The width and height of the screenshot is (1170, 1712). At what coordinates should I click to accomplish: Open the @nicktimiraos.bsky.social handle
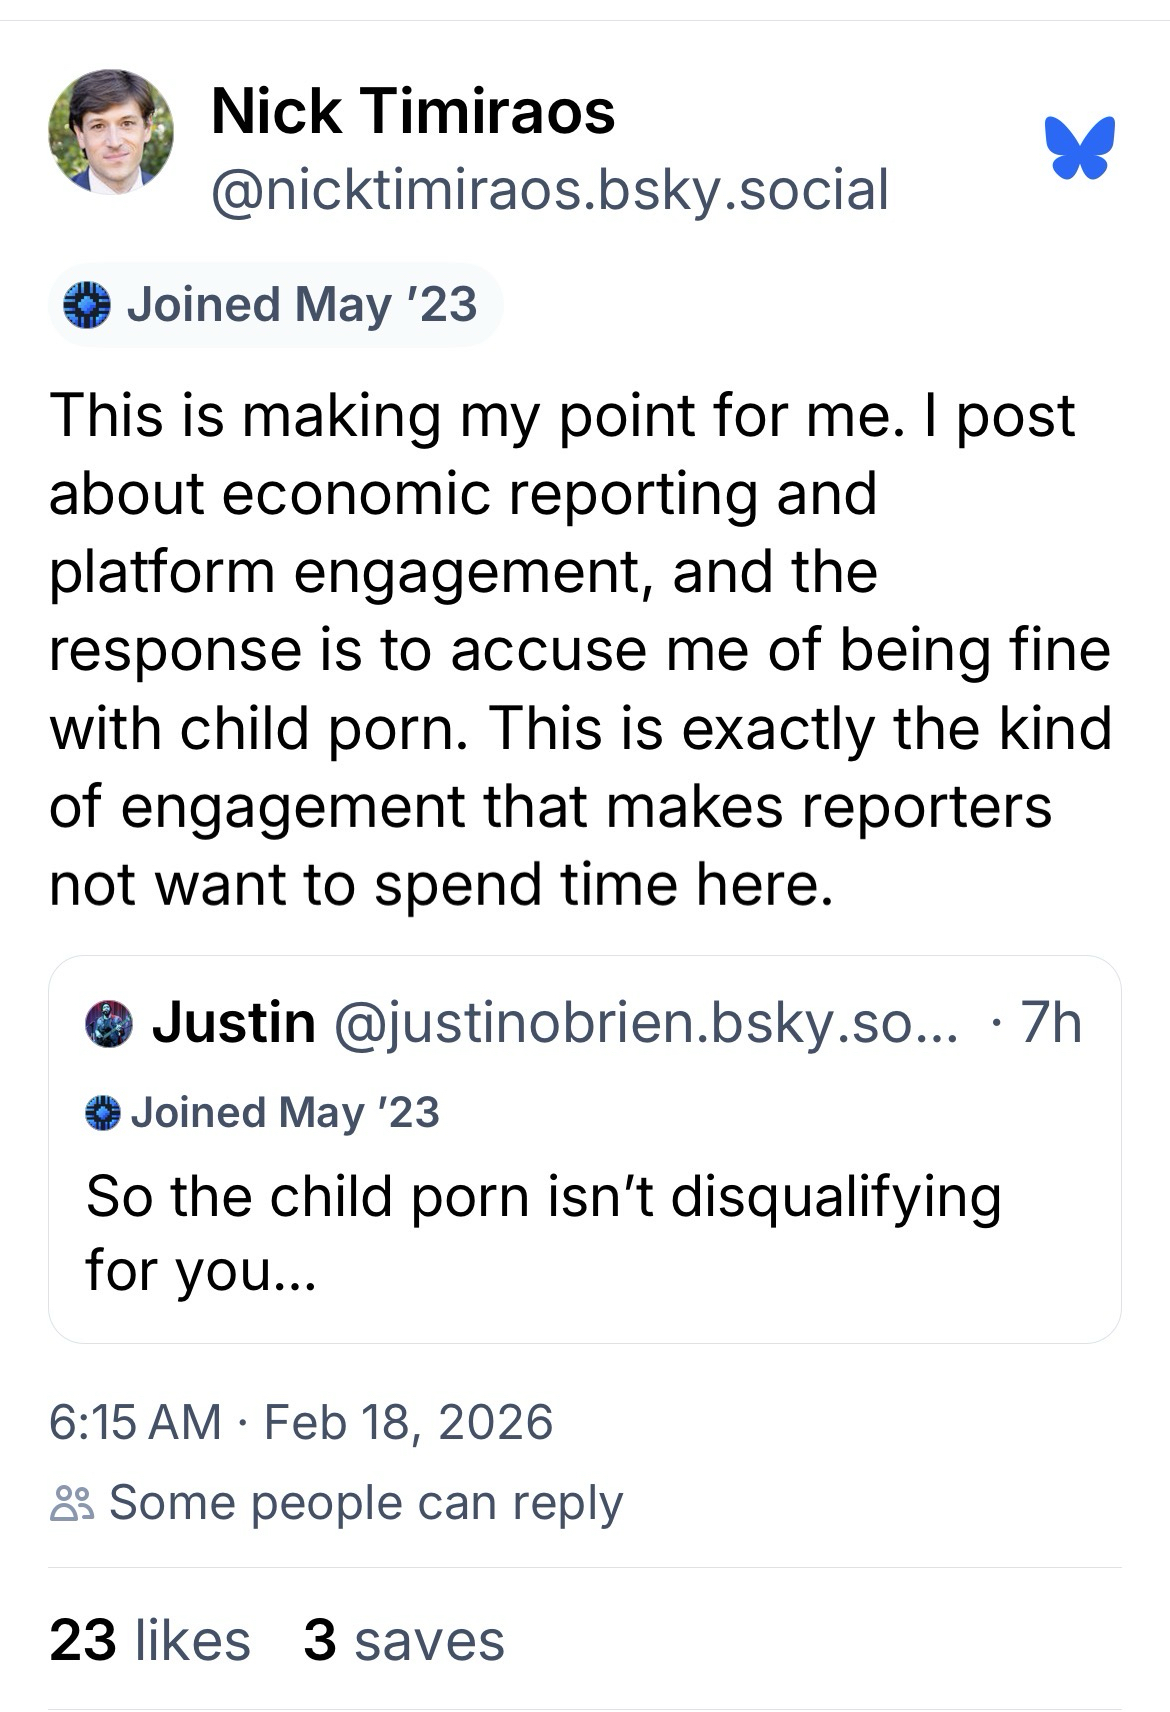[x=549, y=189]
